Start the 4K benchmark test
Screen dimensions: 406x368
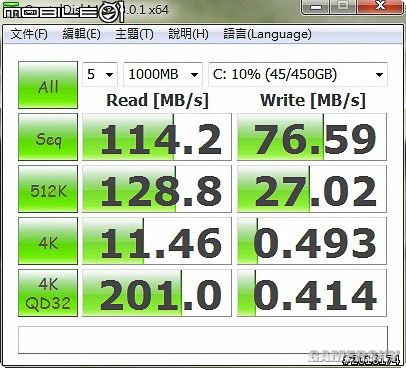coord(48,241)
